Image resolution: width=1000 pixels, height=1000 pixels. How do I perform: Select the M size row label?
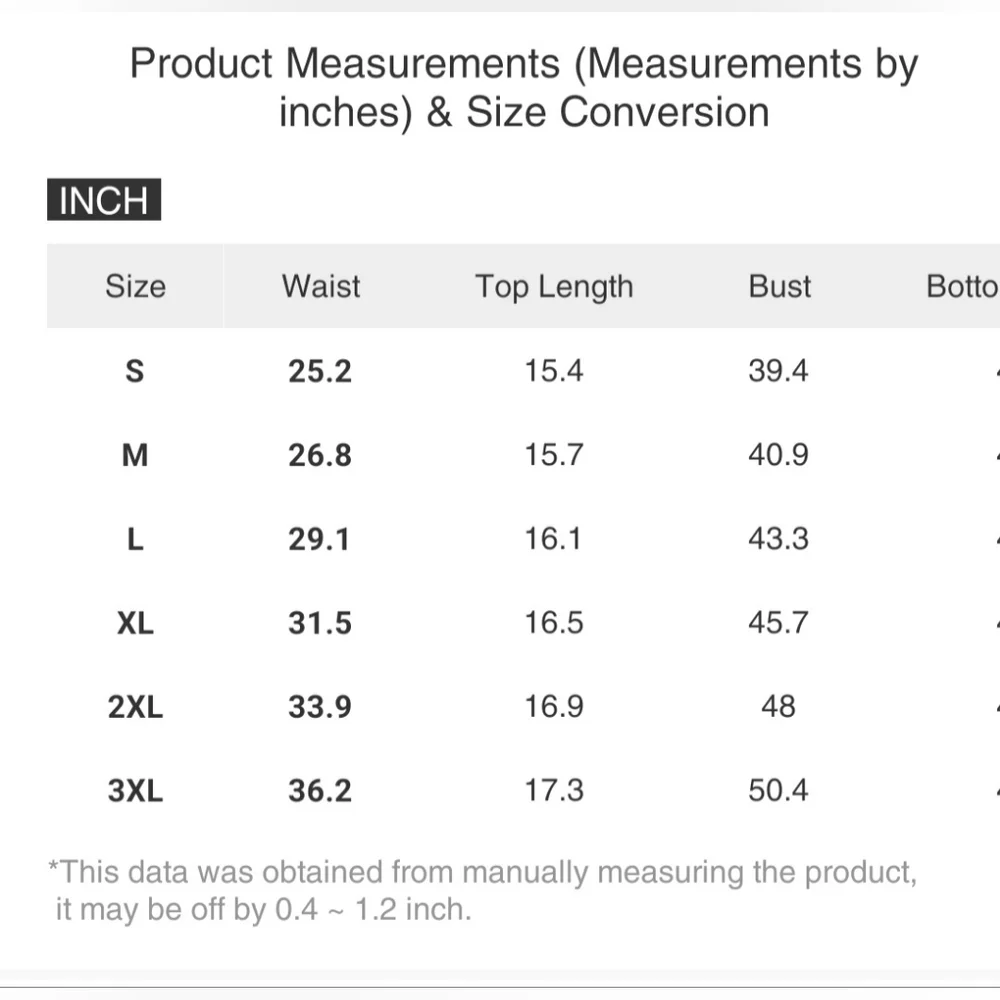[x=135, y=455]
